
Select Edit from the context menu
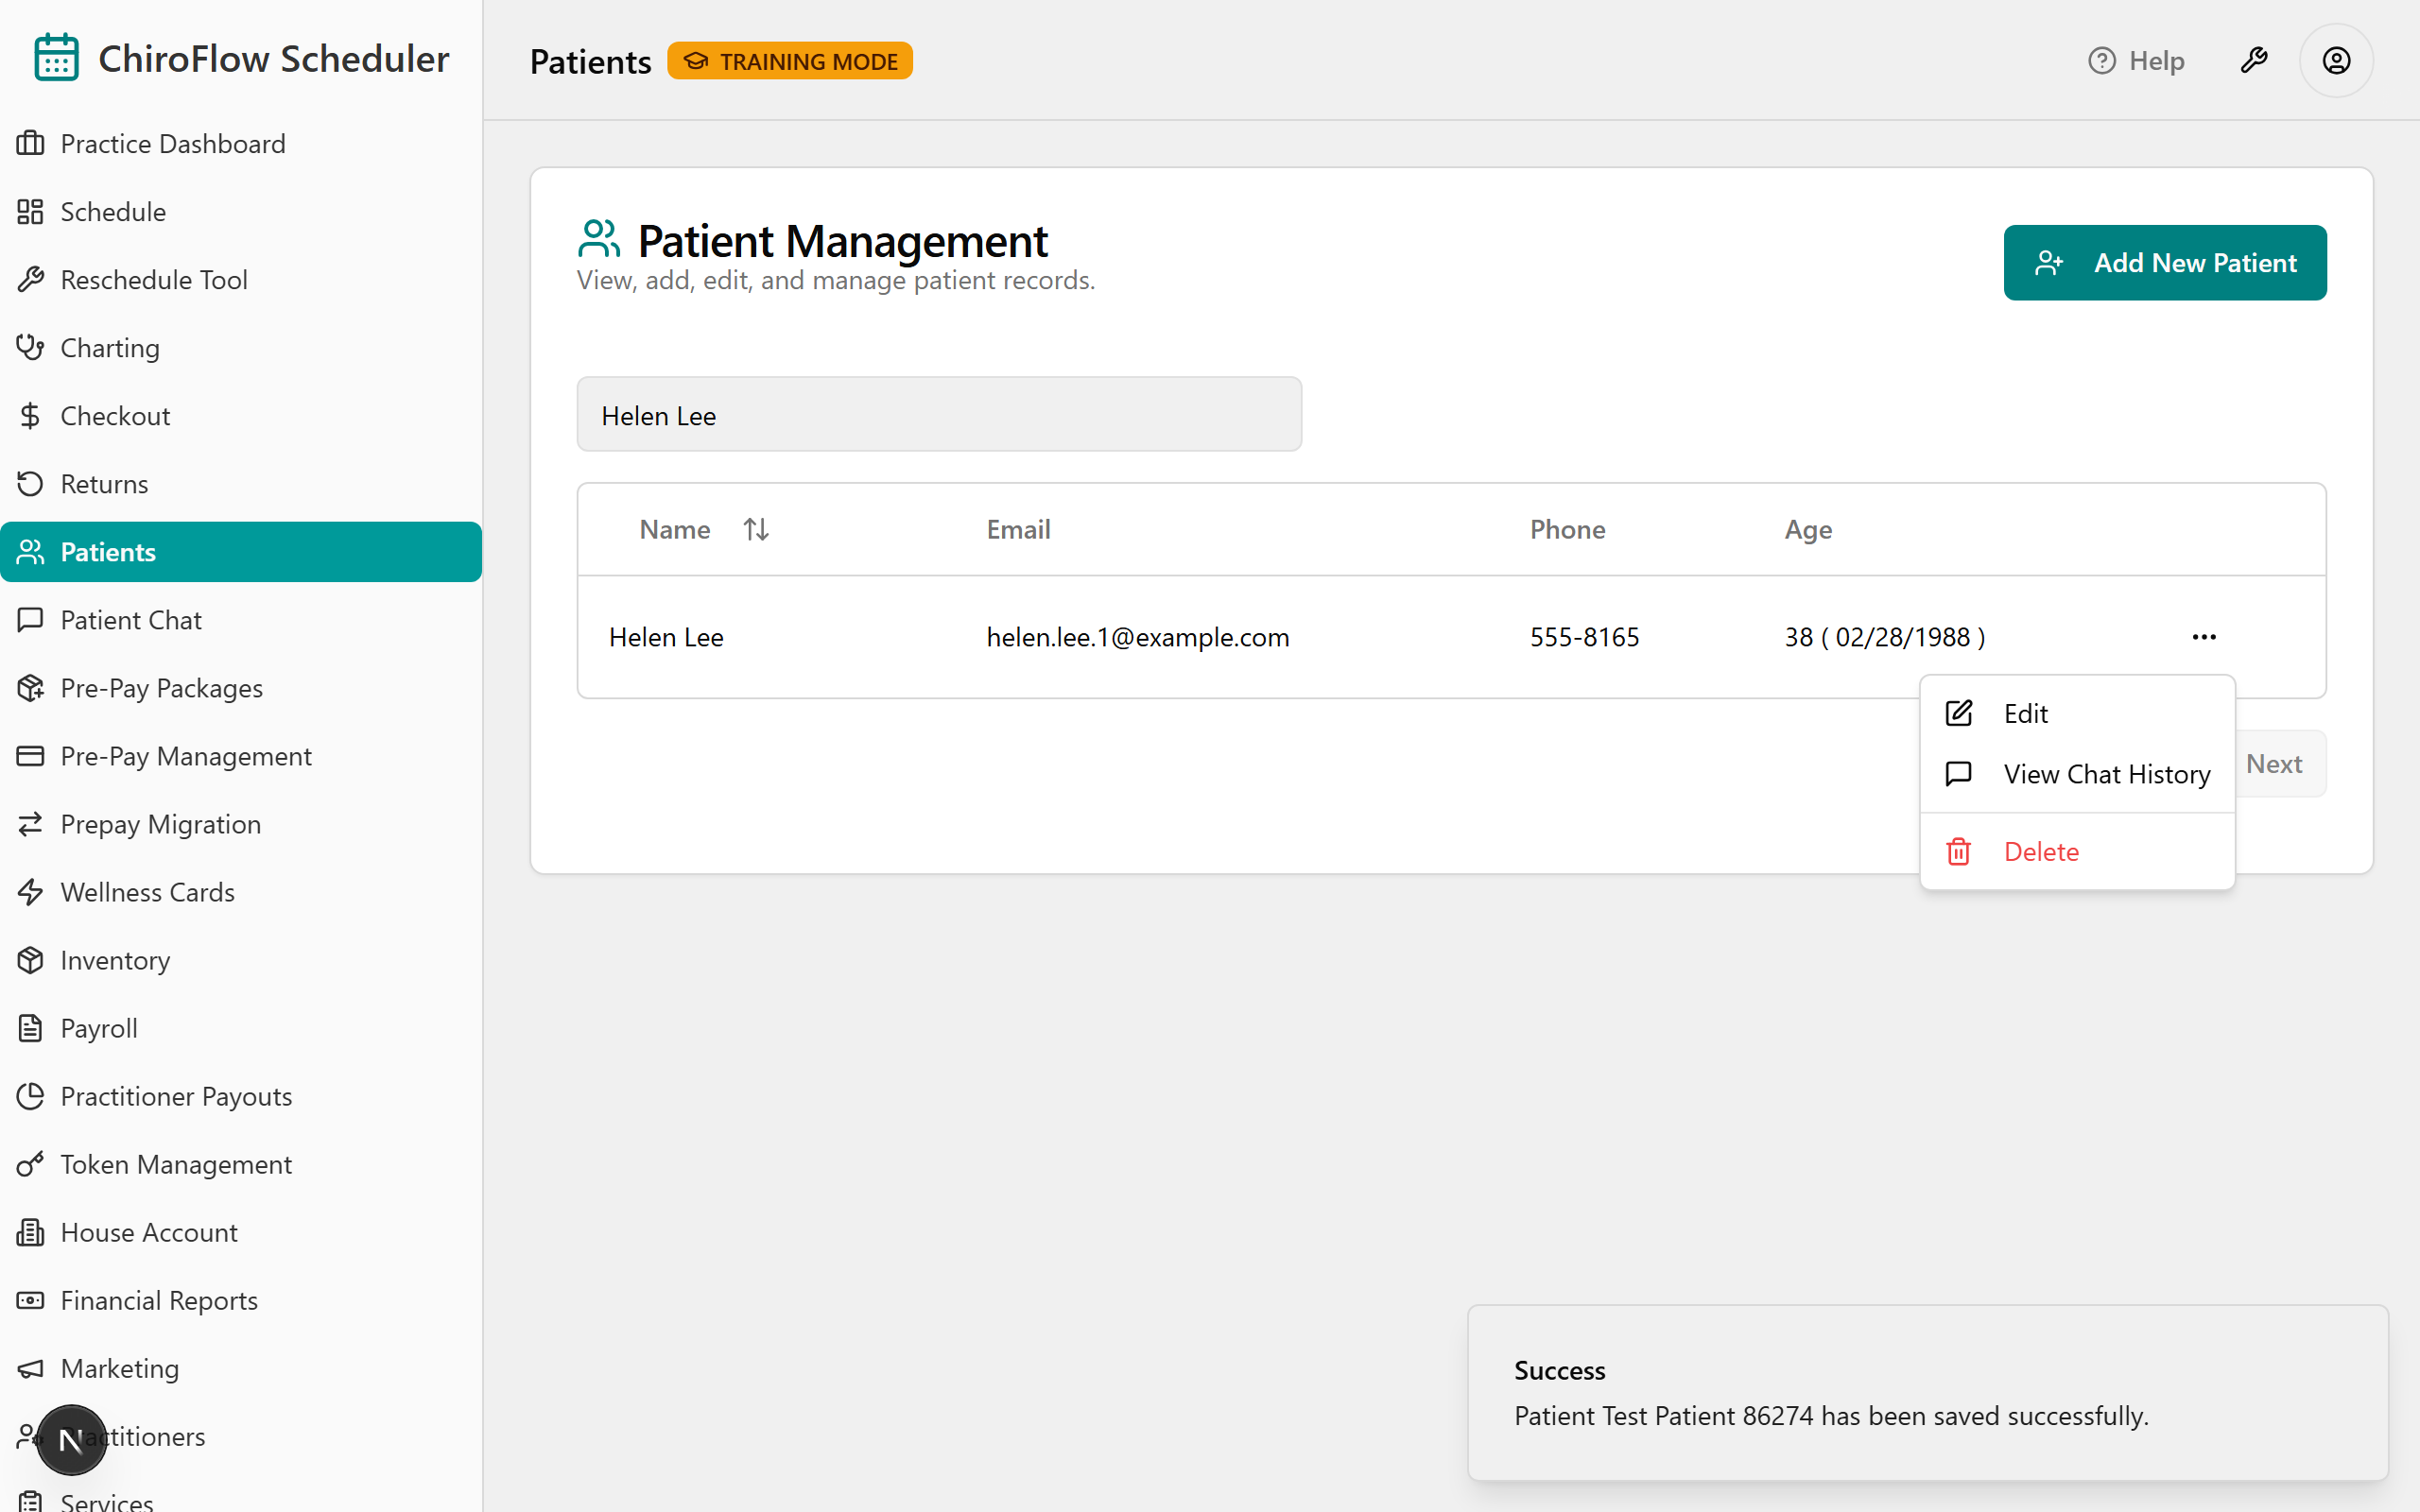[2077, 713]
